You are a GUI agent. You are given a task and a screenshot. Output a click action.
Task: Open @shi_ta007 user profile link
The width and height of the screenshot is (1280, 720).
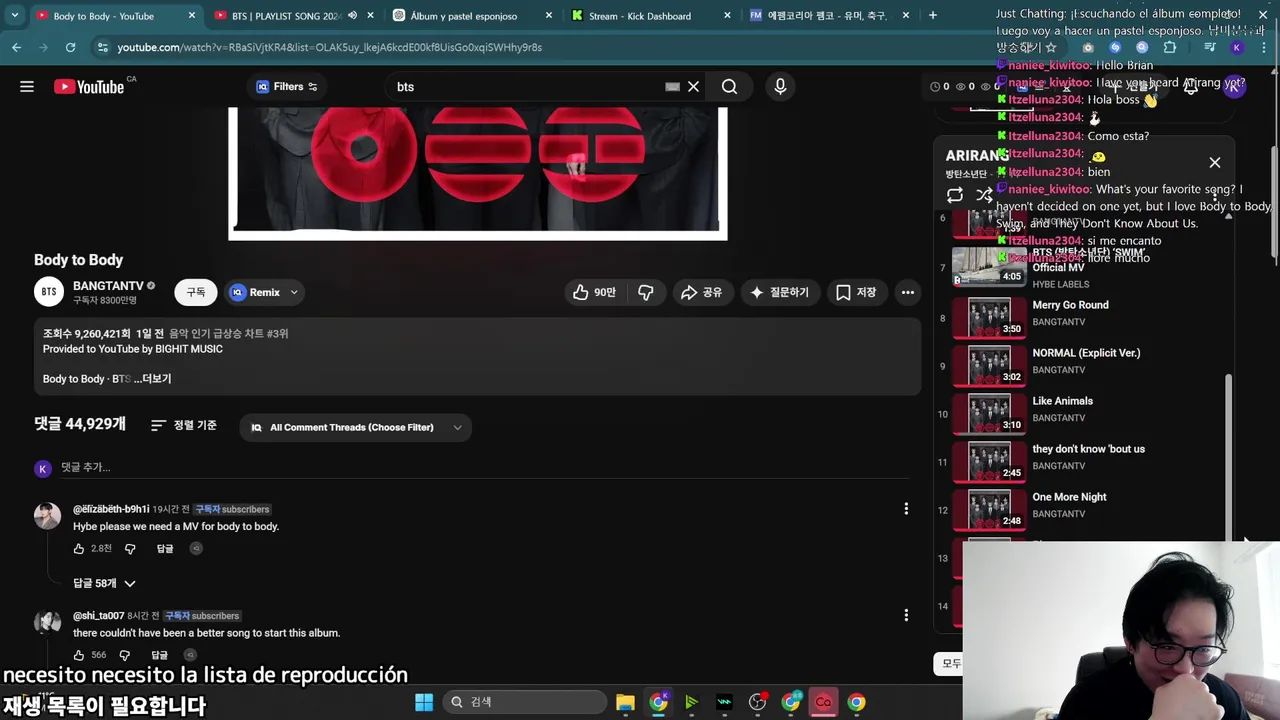coord(98,616)
